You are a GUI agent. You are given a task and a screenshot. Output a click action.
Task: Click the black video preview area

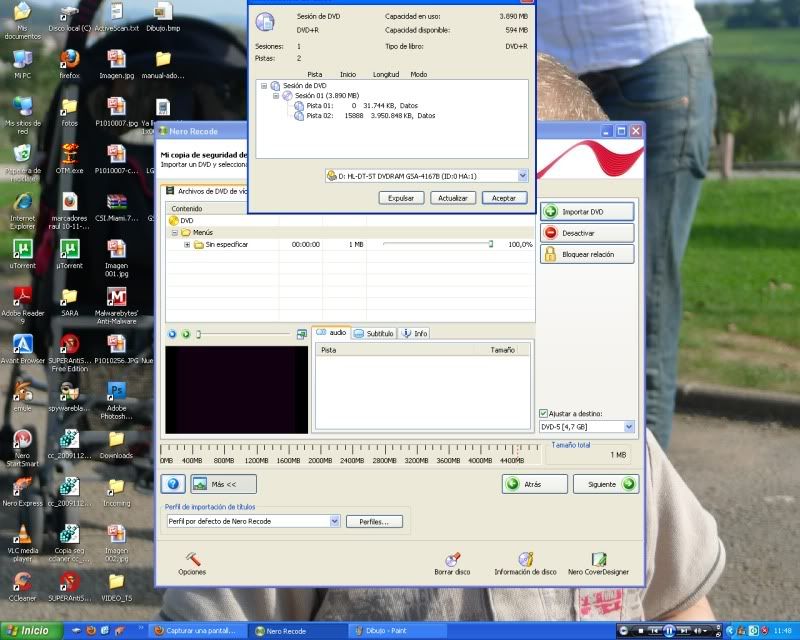click(237, 390)
